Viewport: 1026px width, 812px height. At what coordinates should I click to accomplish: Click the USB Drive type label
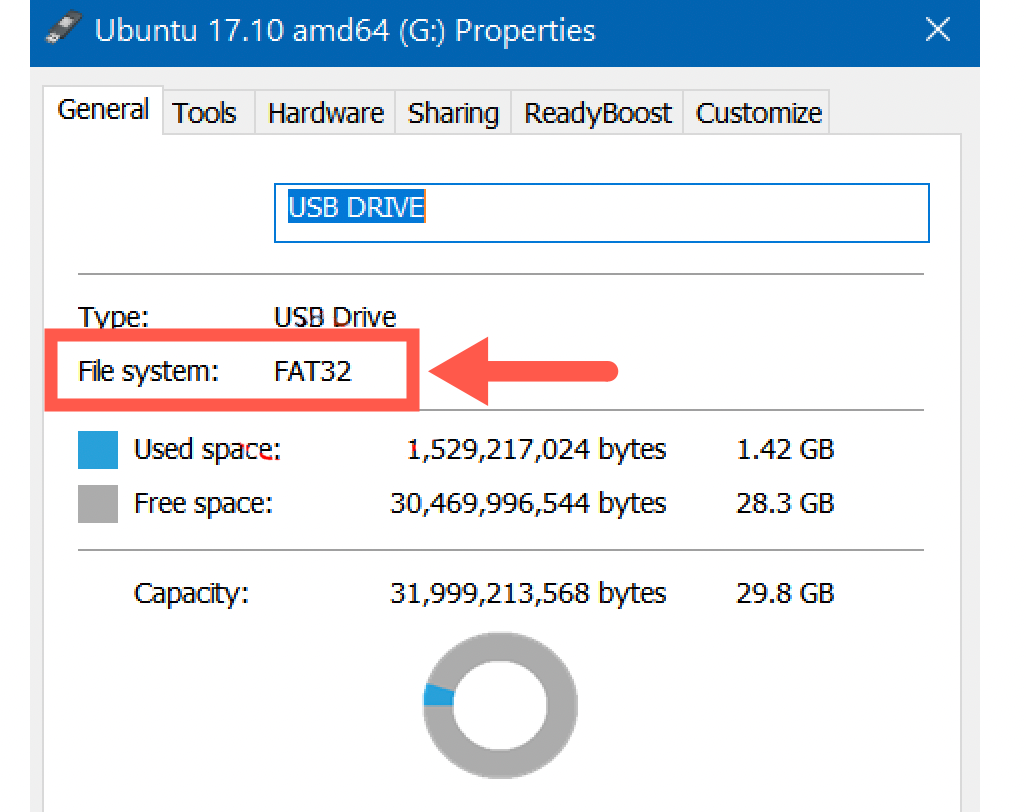click(335, 317)
